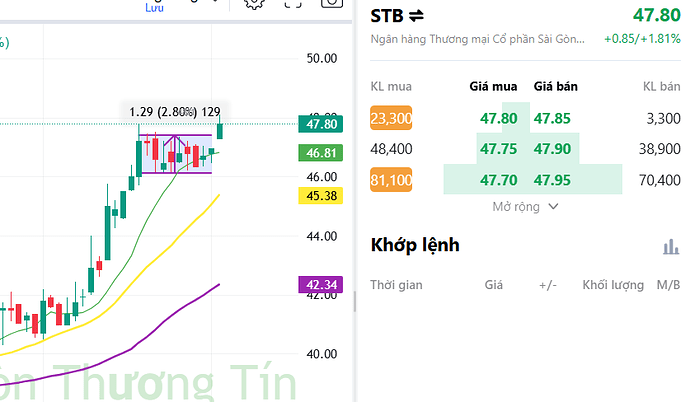Select the bid price 47.75
Viewport: 690px width, 402px height.
(499, 149)
